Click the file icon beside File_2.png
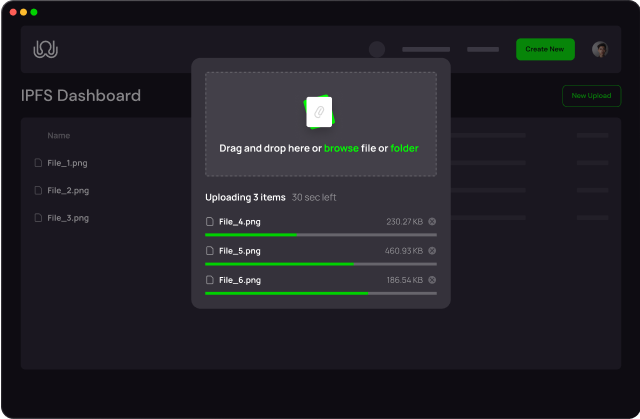Image resolution: width=640 pixels, height=419 pixels. click(x=38, y=191)
